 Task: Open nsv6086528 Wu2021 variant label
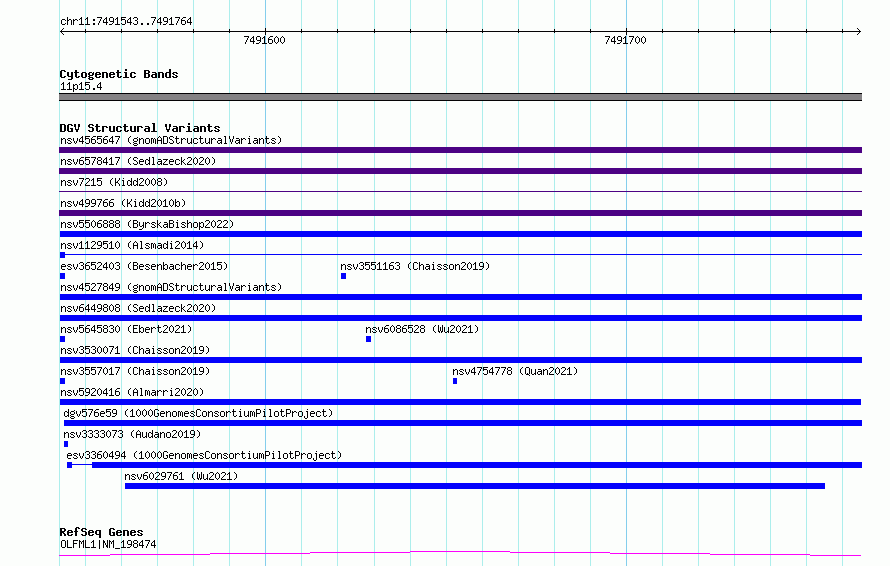(422, 329)
